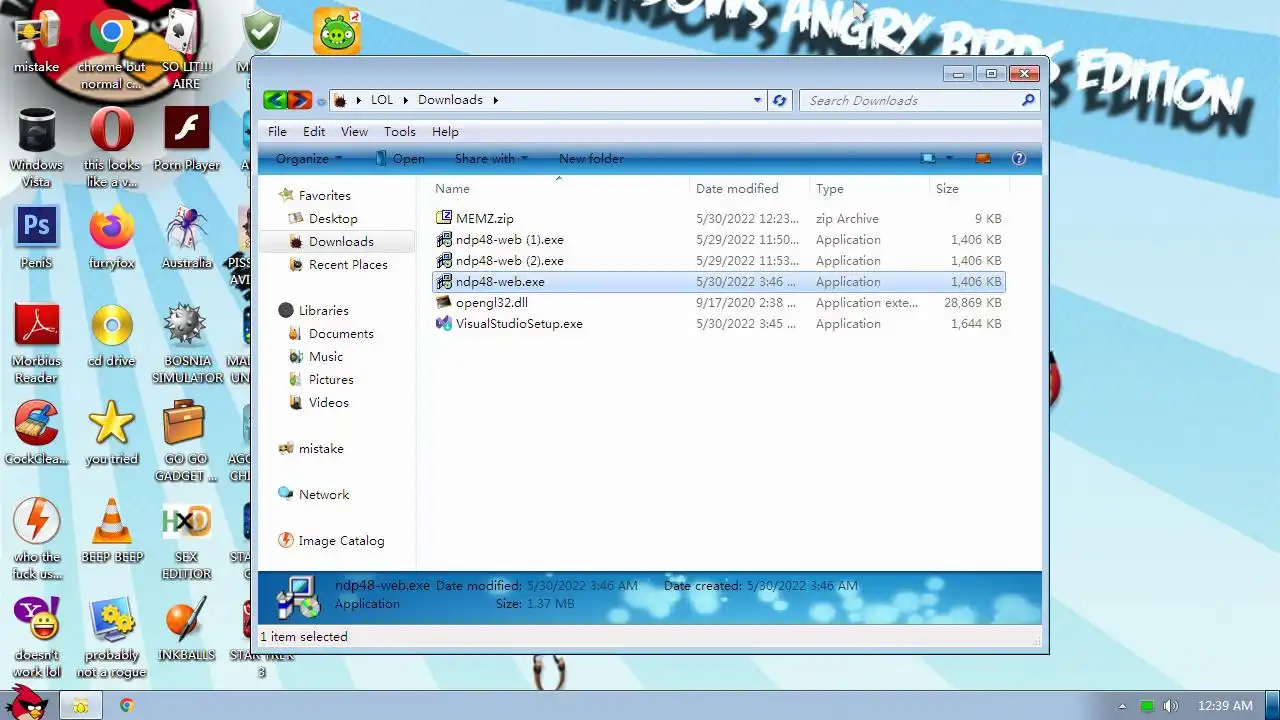This screenshot has height=720, width=1280.
Task: Change view using the views icon
Action: coord(929,158)
